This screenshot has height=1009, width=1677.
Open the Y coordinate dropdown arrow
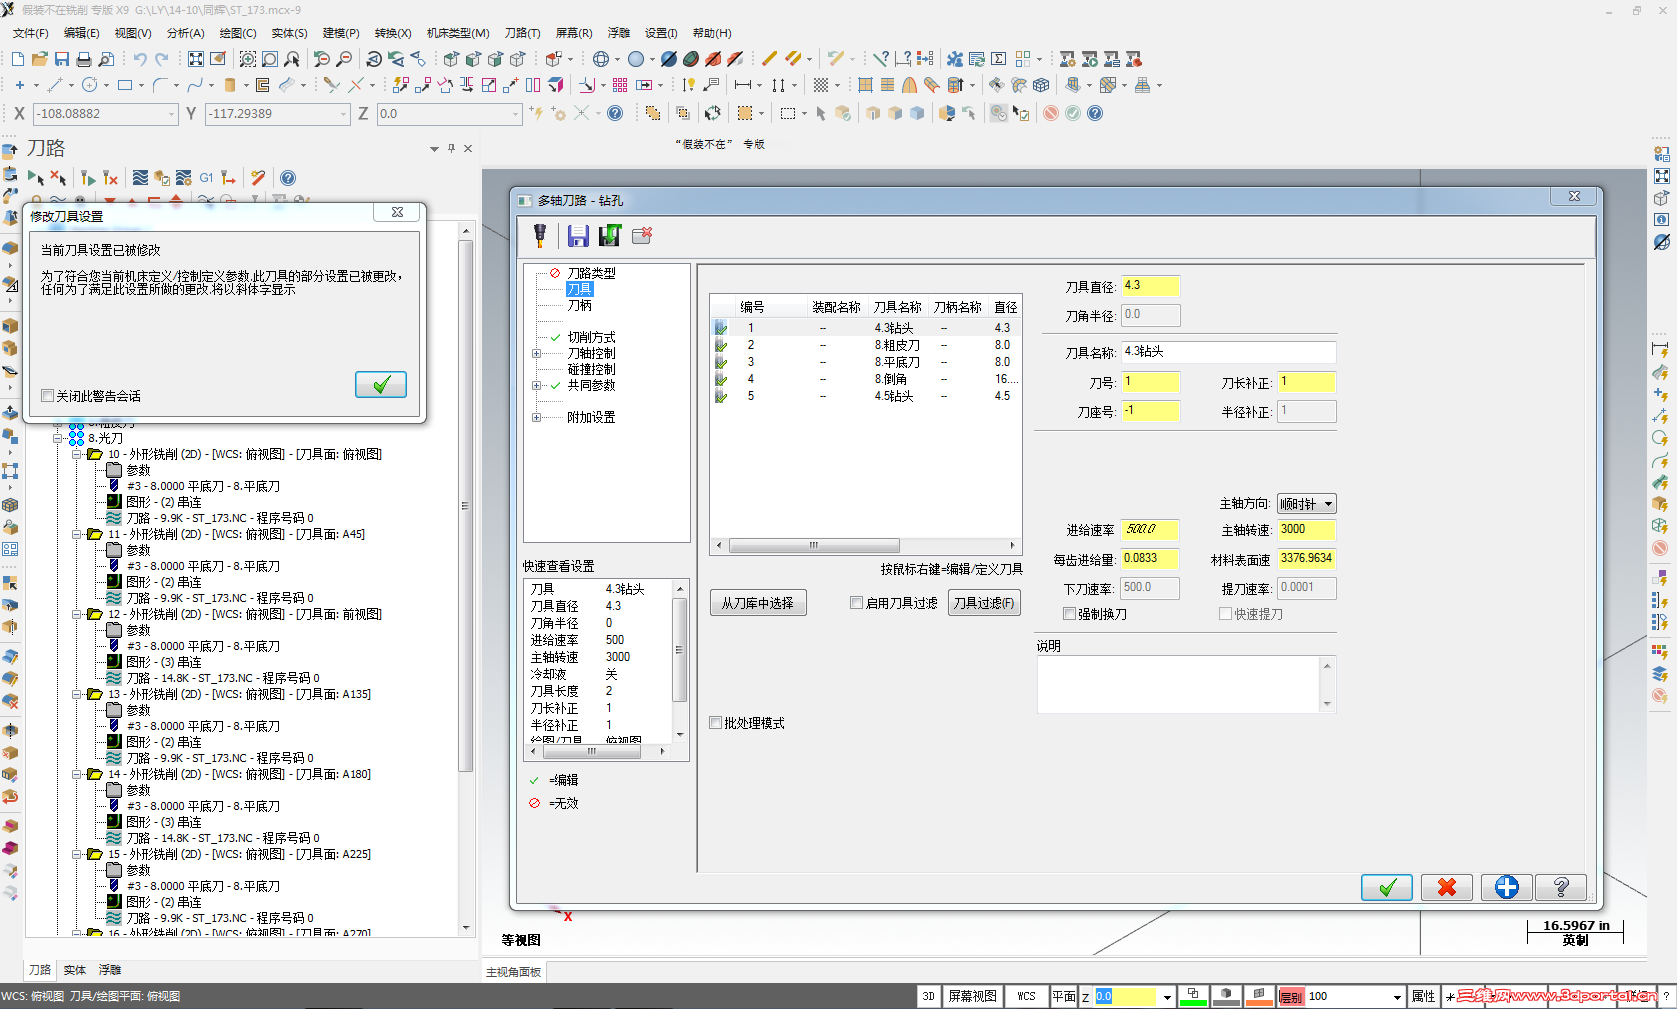343,114
